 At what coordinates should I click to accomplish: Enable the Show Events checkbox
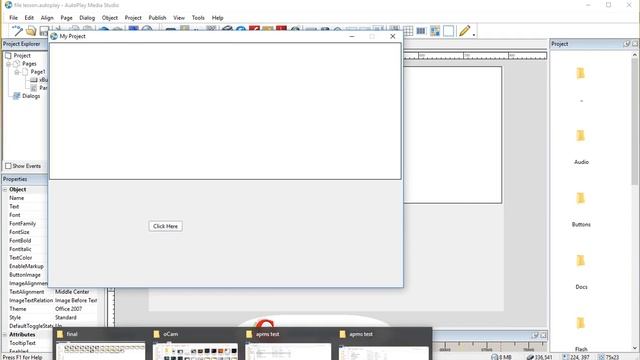tap(8, 166)
